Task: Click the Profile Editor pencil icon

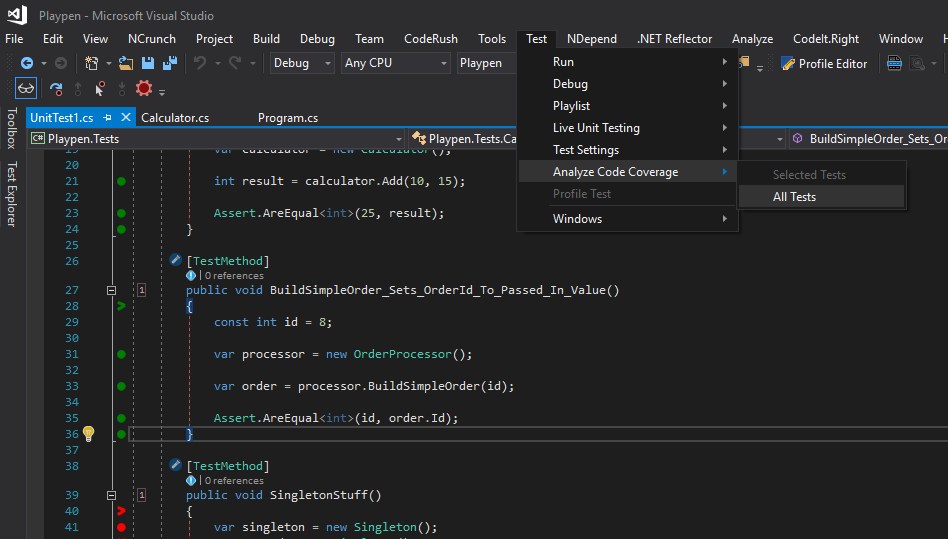Action: (x=787, y=63)
